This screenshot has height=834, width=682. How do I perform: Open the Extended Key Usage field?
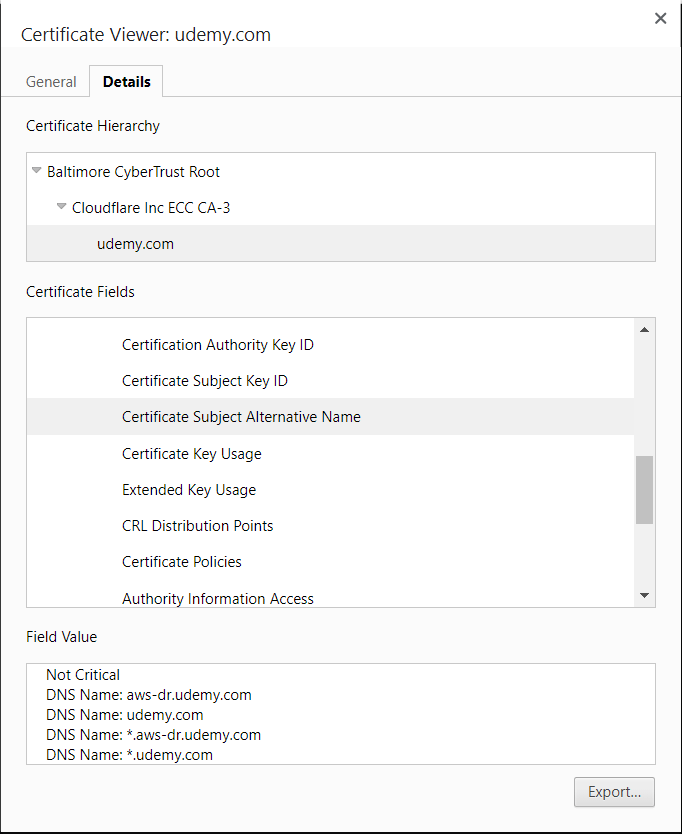(188, 490)
